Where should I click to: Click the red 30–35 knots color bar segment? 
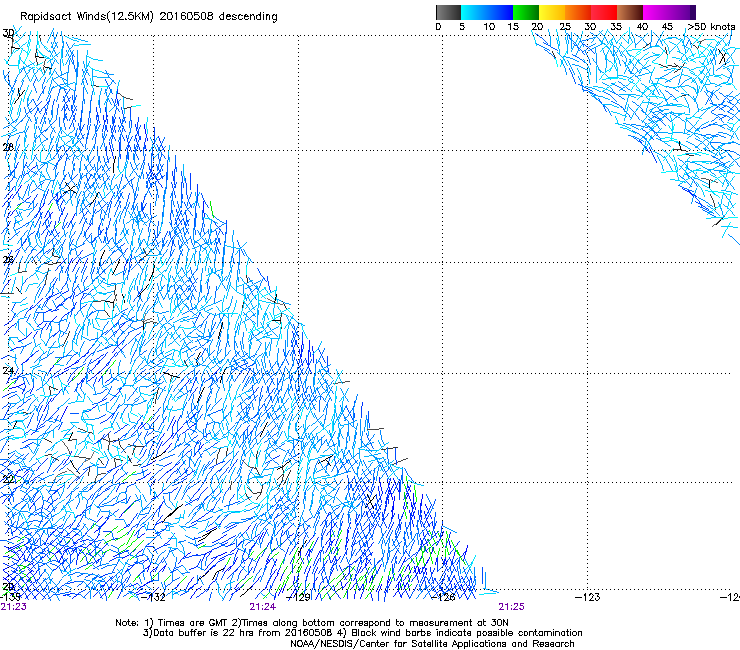pyautogui.click(x=604, y=12)
